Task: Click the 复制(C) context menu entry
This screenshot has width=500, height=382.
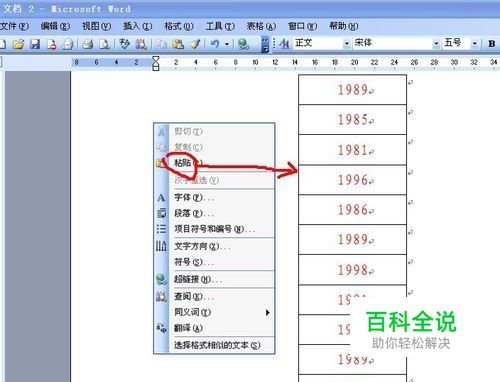Action: click(214, 147)
